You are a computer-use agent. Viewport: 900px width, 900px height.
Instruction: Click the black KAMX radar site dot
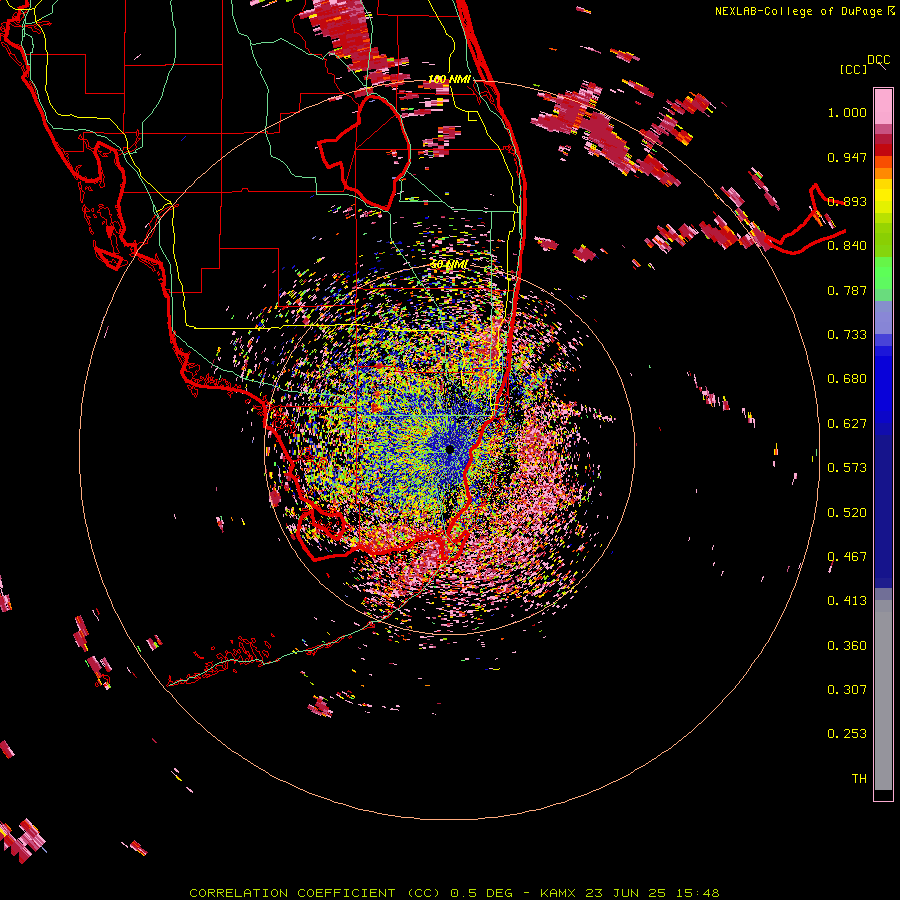tap(450, 449)
